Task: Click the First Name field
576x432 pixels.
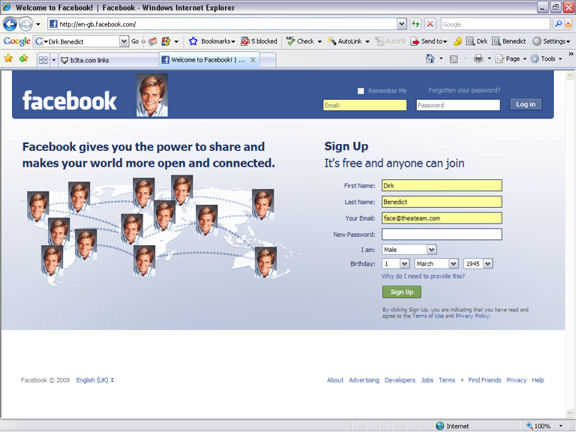Action: tap(442, 186)
